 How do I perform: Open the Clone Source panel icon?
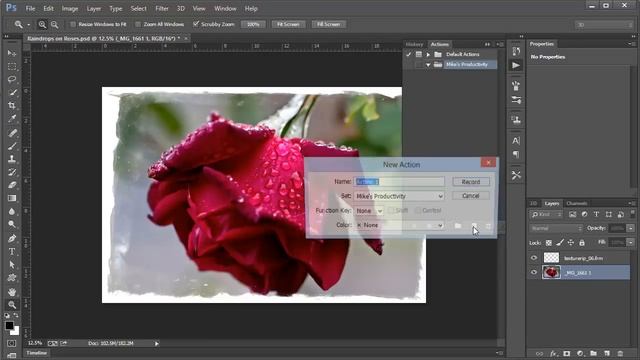click(x=516, y=120)
